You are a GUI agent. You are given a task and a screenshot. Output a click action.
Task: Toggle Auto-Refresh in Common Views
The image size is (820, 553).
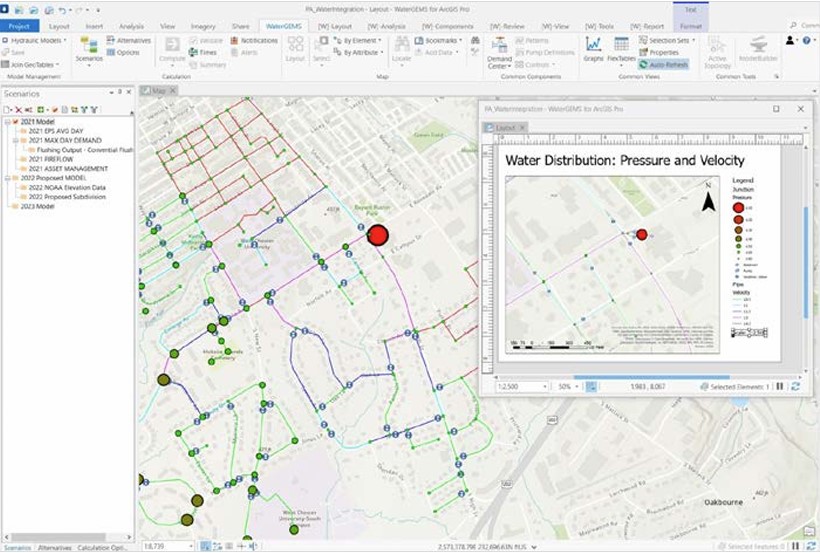coord(663,64)
